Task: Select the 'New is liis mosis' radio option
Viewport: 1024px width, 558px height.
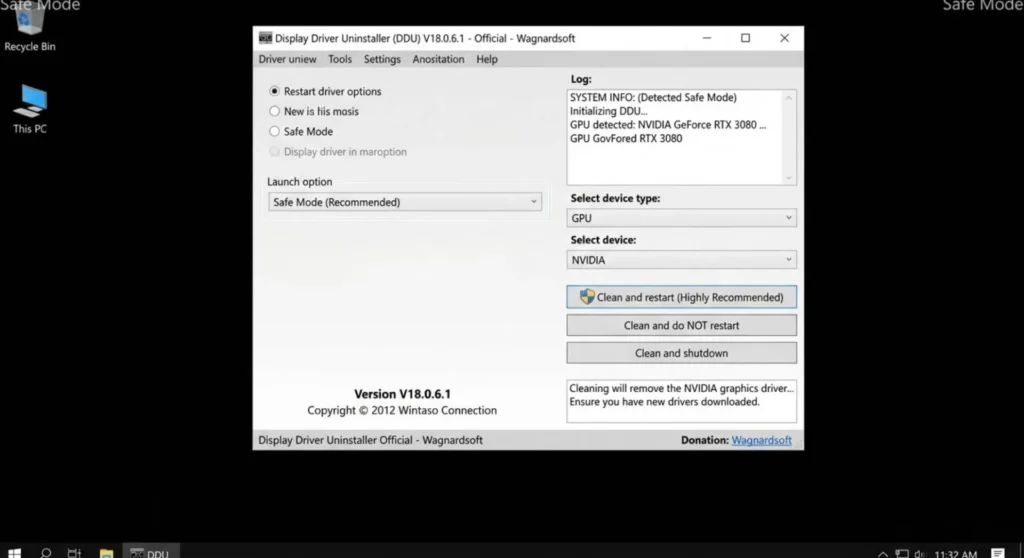Action: pyautogui.click(x=274, y=111)
